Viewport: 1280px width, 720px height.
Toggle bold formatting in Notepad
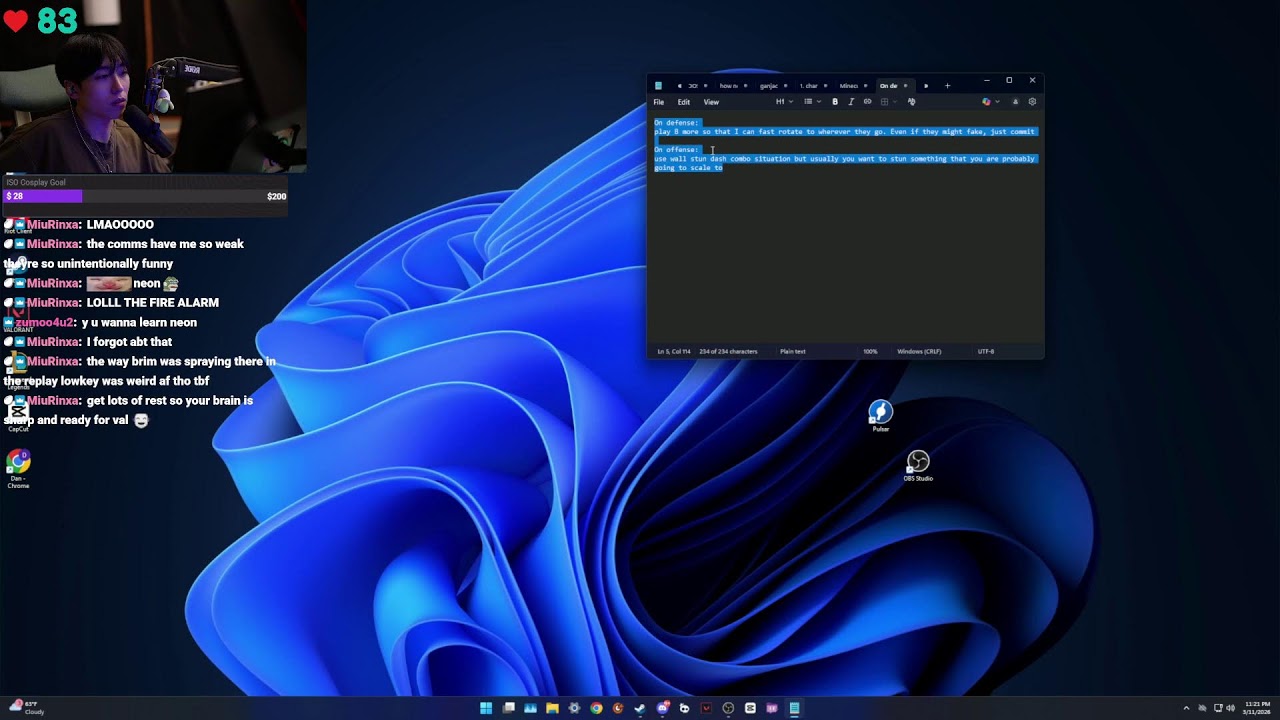pyautogui.click(x=835, y=102)
